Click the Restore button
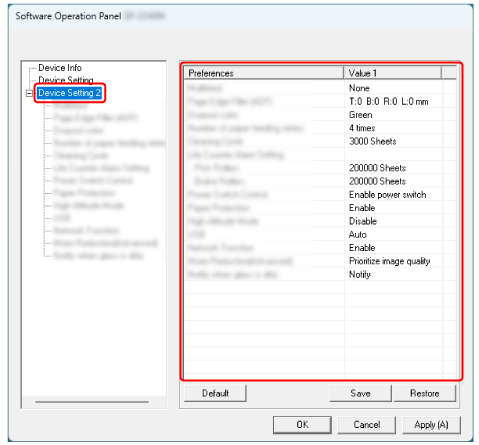Image resolution: width=479 pixels, height=445 pixels. pyautogui.click(x=425, y=393)
